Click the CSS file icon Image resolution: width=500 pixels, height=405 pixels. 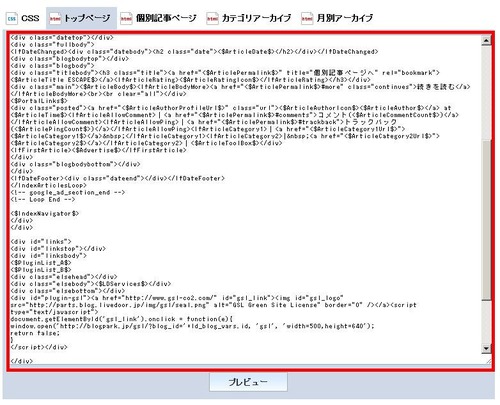12,18
